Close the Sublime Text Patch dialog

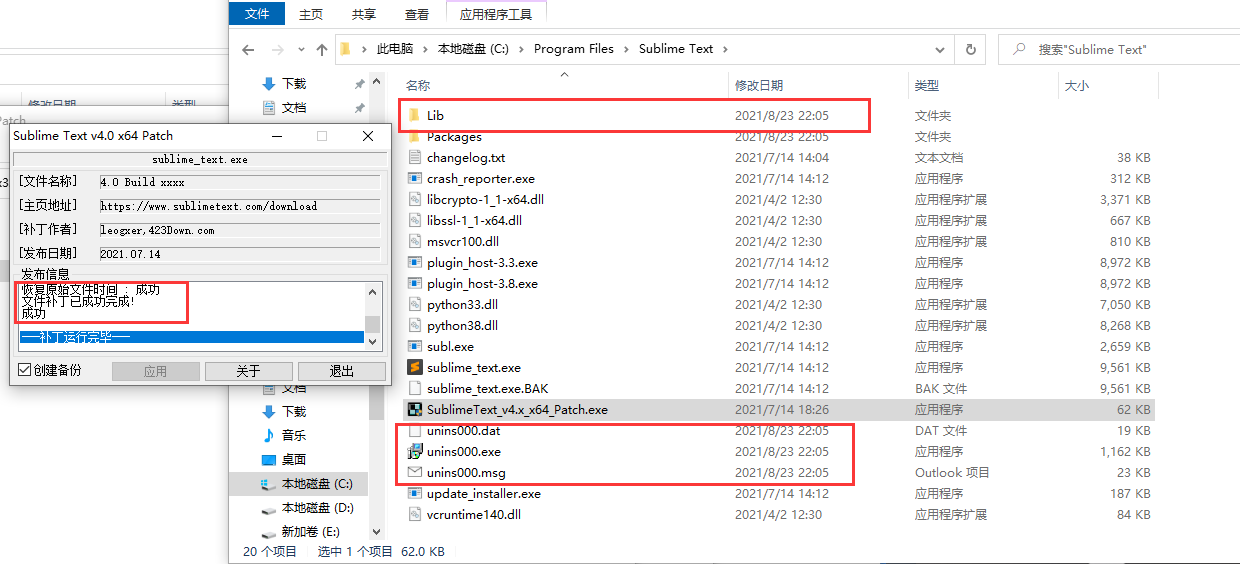368,136
